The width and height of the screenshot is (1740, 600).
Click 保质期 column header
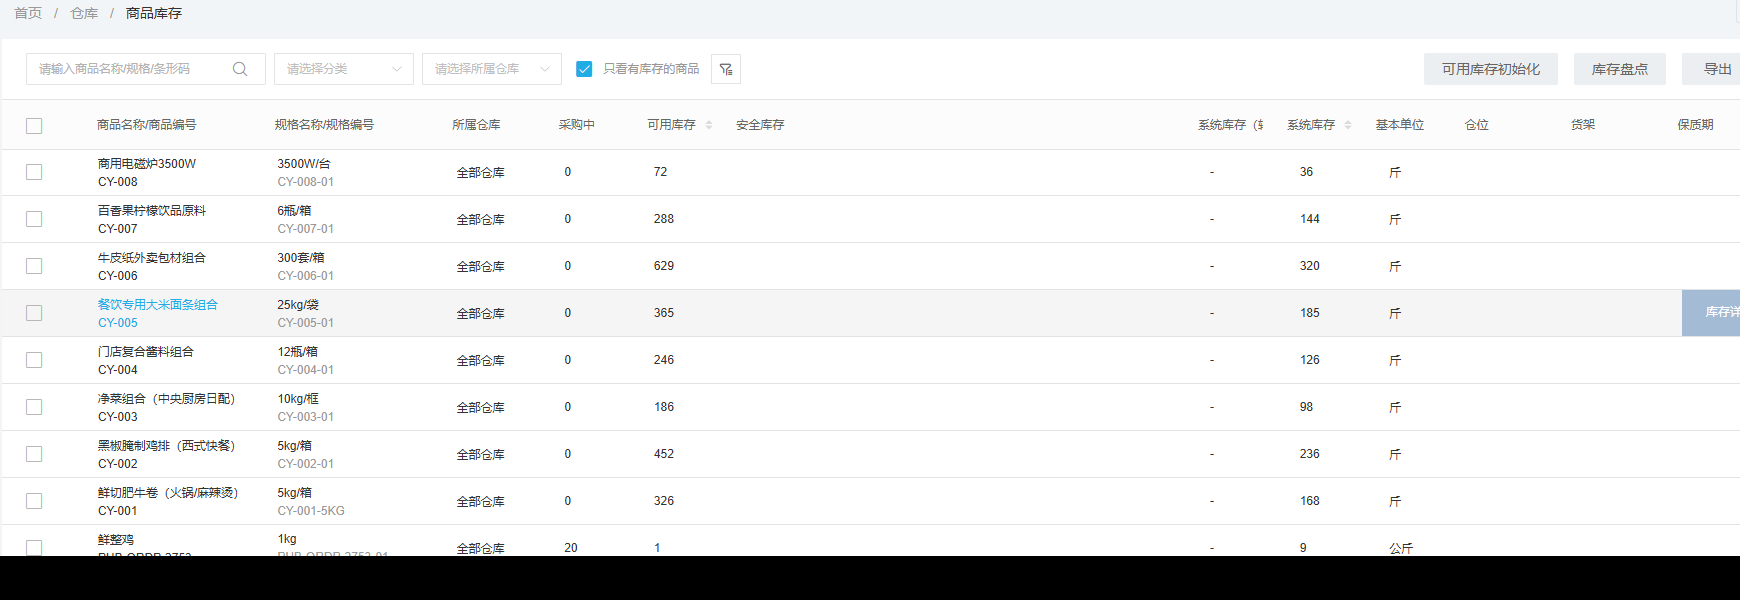[x=1696, y=125]
